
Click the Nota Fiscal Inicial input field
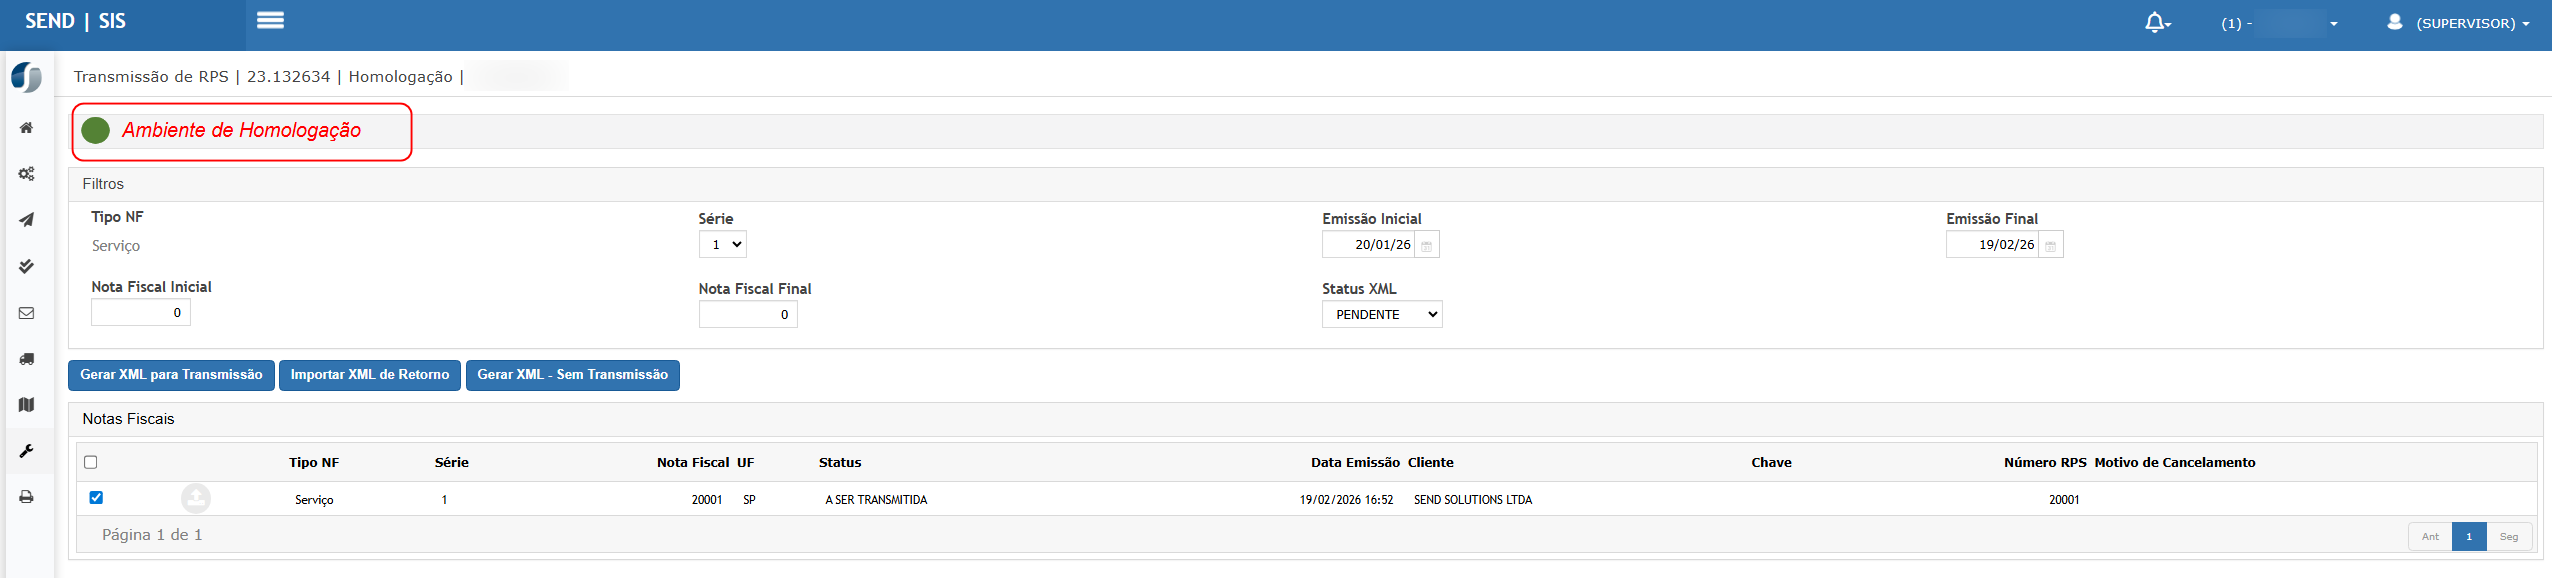click(x=141, y=313)
